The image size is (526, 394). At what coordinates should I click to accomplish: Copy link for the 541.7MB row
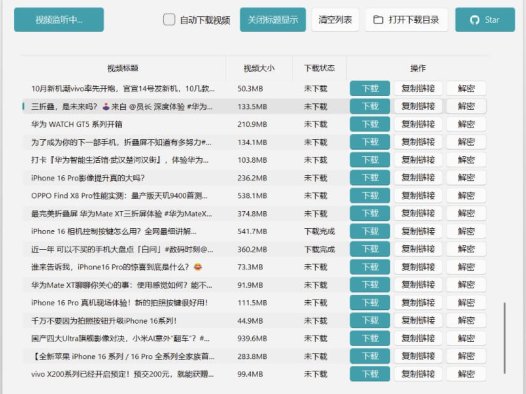coord(418,231)
